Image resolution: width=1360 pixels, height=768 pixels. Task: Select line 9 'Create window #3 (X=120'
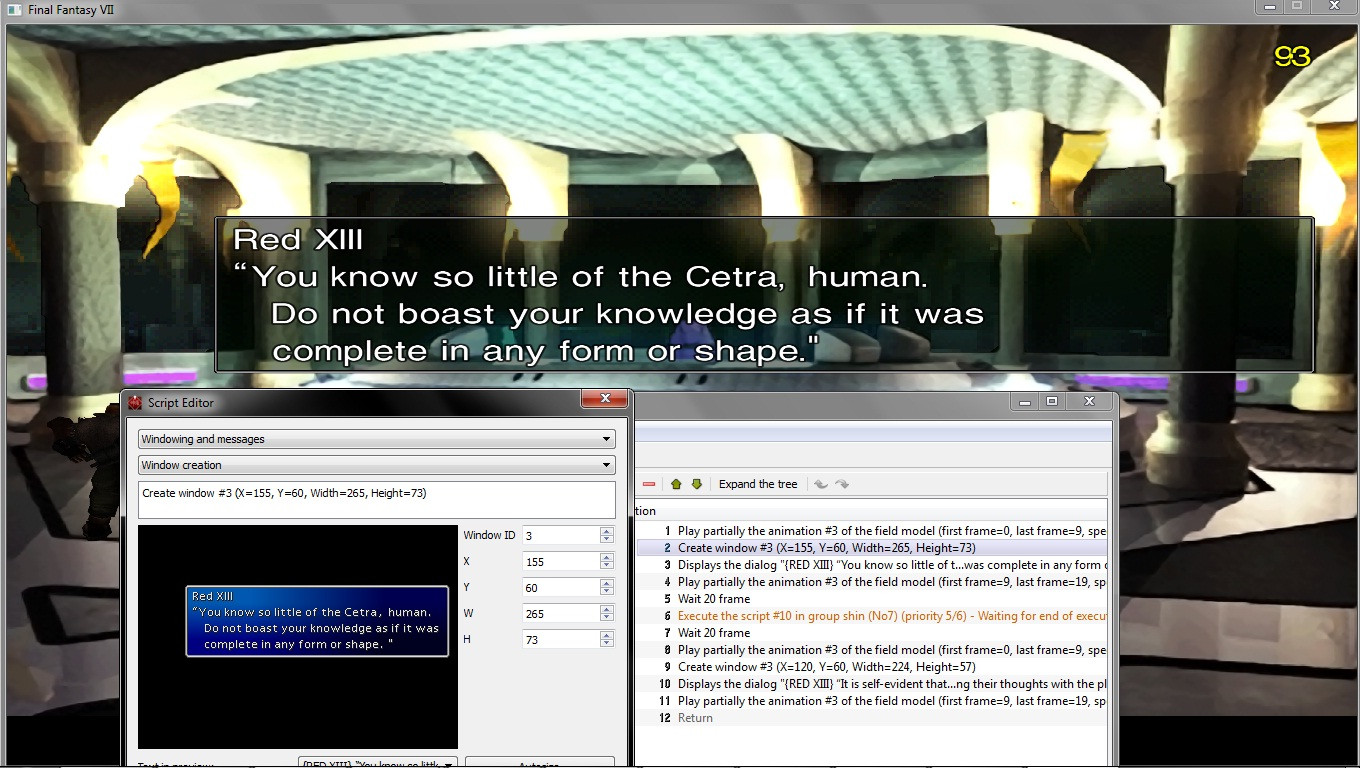(x=872, y=667)
